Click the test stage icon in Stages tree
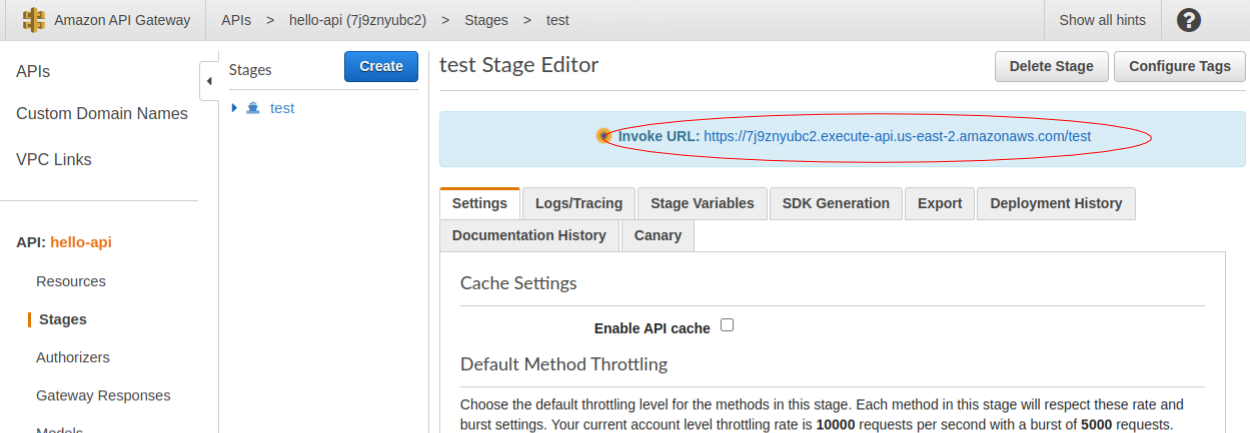The image size is (1250, 433). click(253, 108)
